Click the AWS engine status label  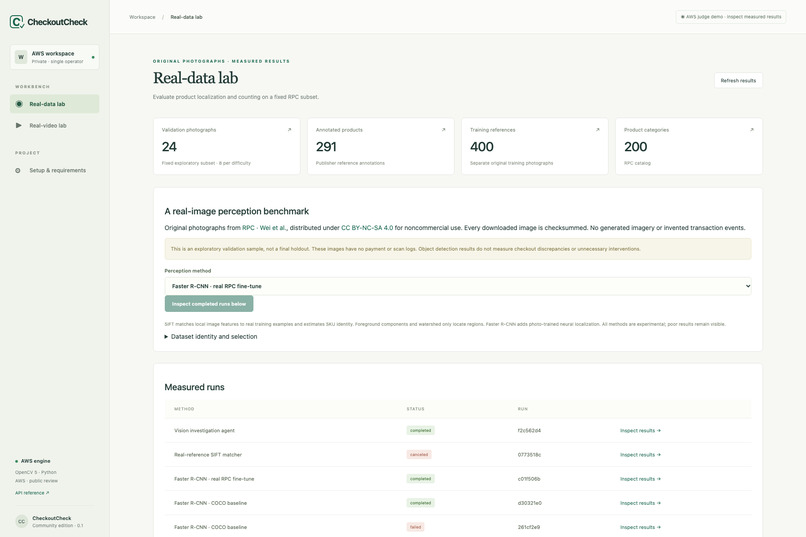tap(33, 461)
